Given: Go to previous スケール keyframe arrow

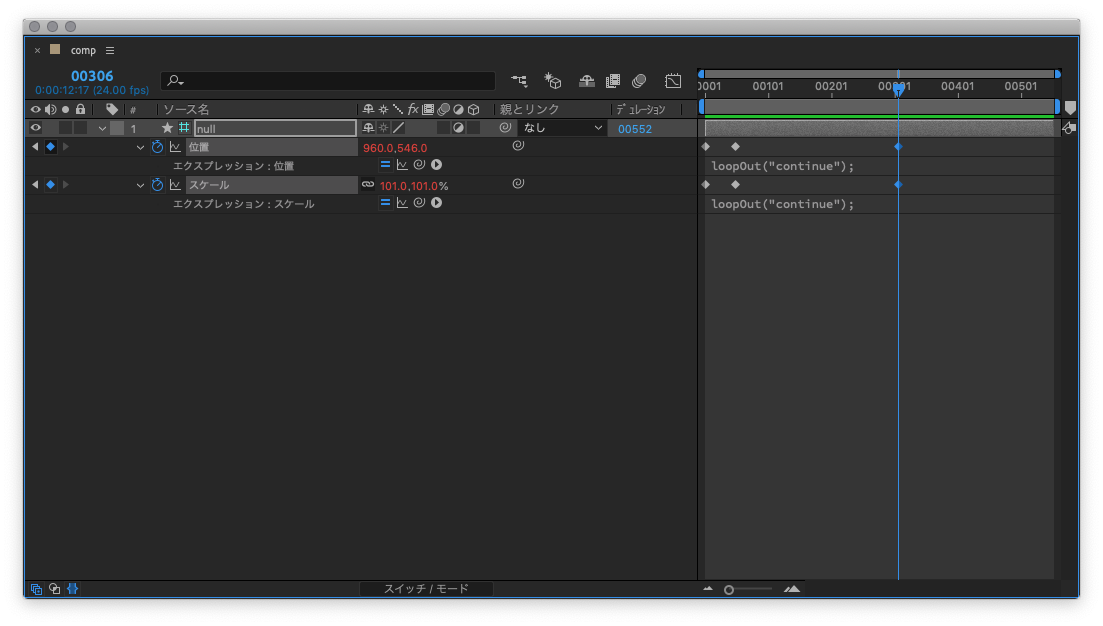Looking at the screenshot, I should pyautogui.click(x=35, y=185).
